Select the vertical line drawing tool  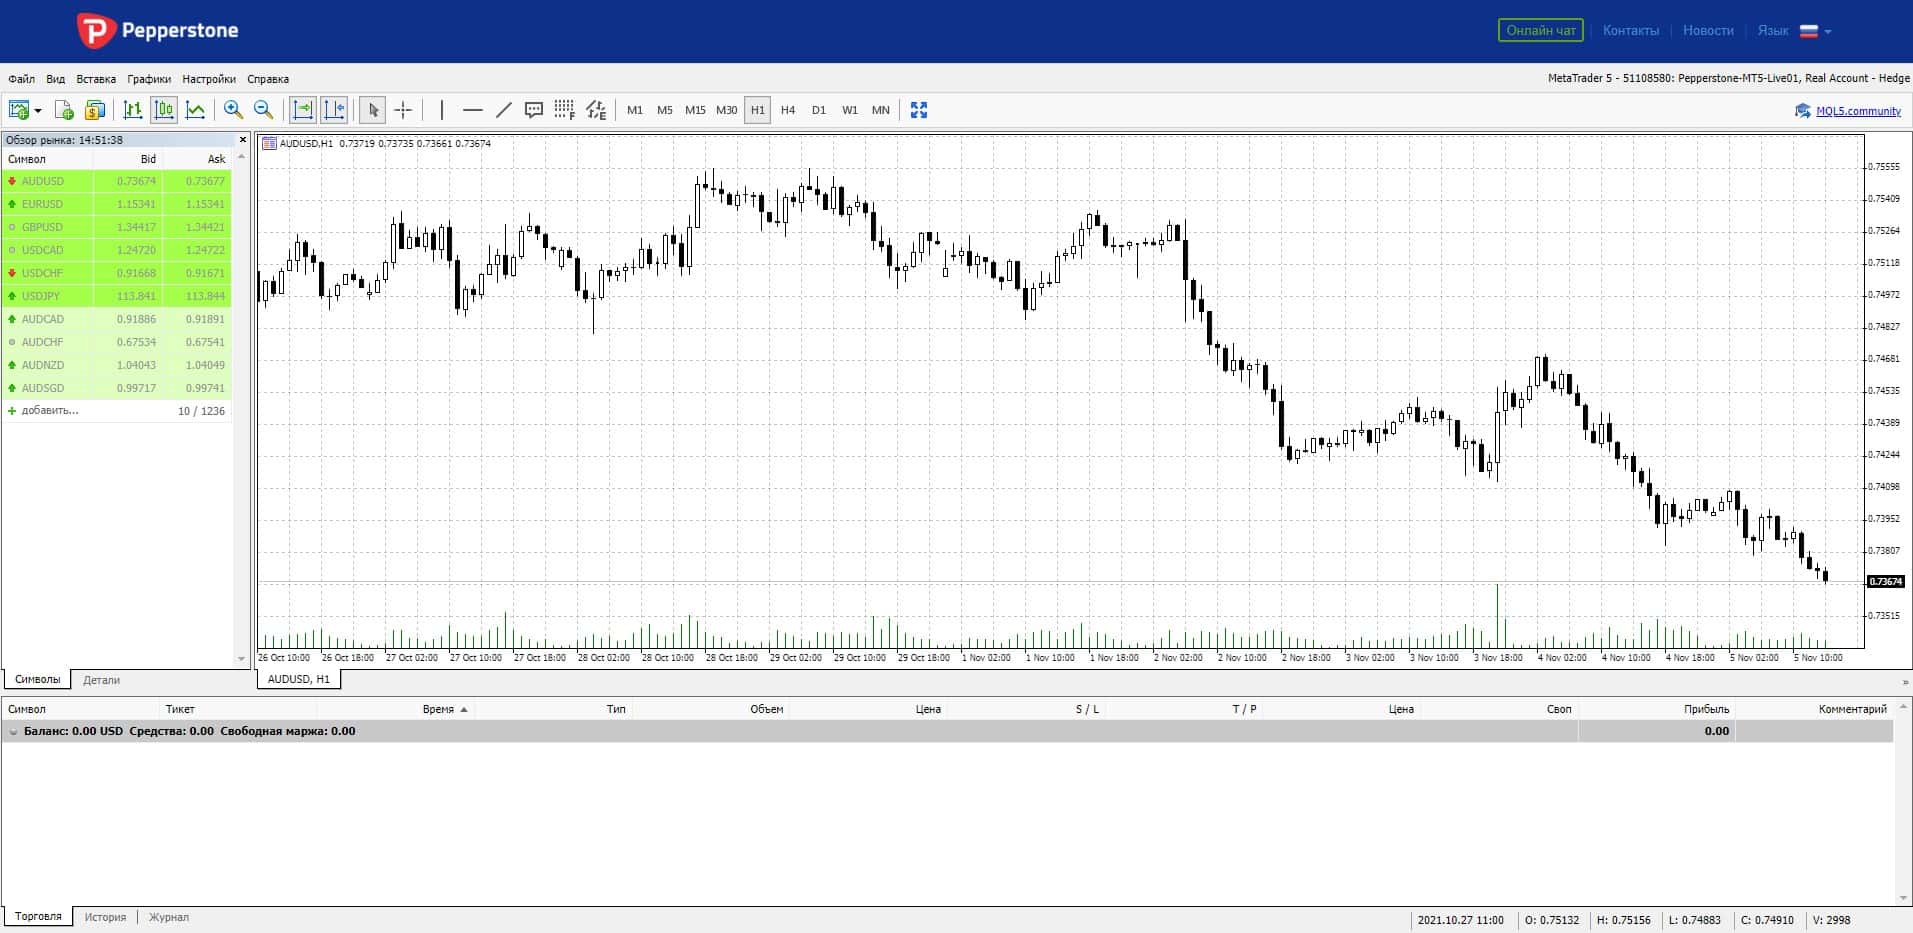coord(442,110)
